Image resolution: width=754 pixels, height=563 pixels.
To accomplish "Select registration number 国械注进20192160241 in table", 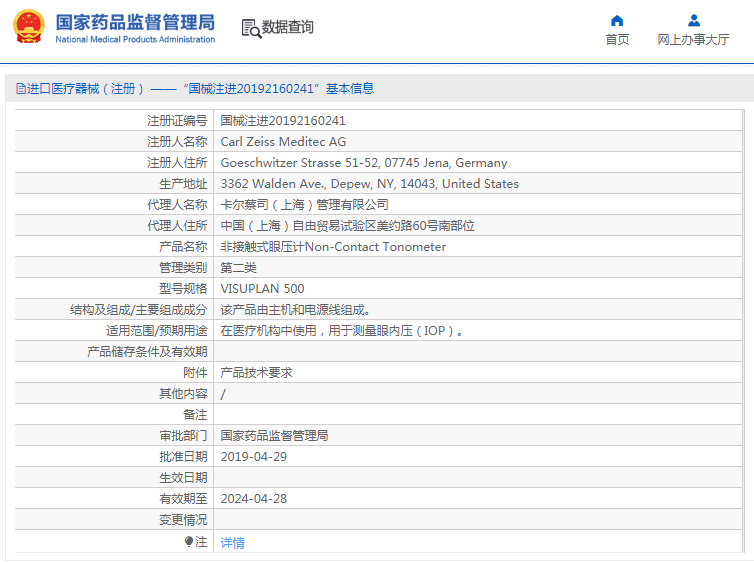I will (x=283, y=121).
